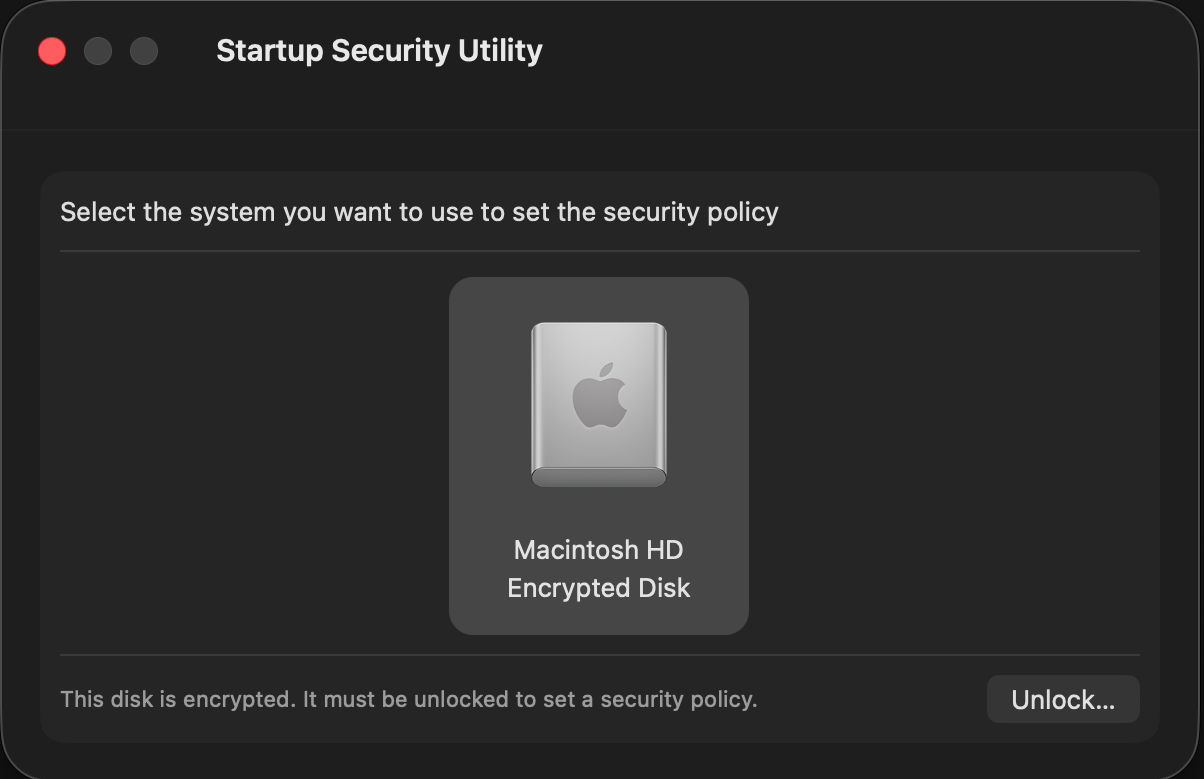Click the Unlock... button
The image size is (1204, 779).
[x=1062, y=699]
